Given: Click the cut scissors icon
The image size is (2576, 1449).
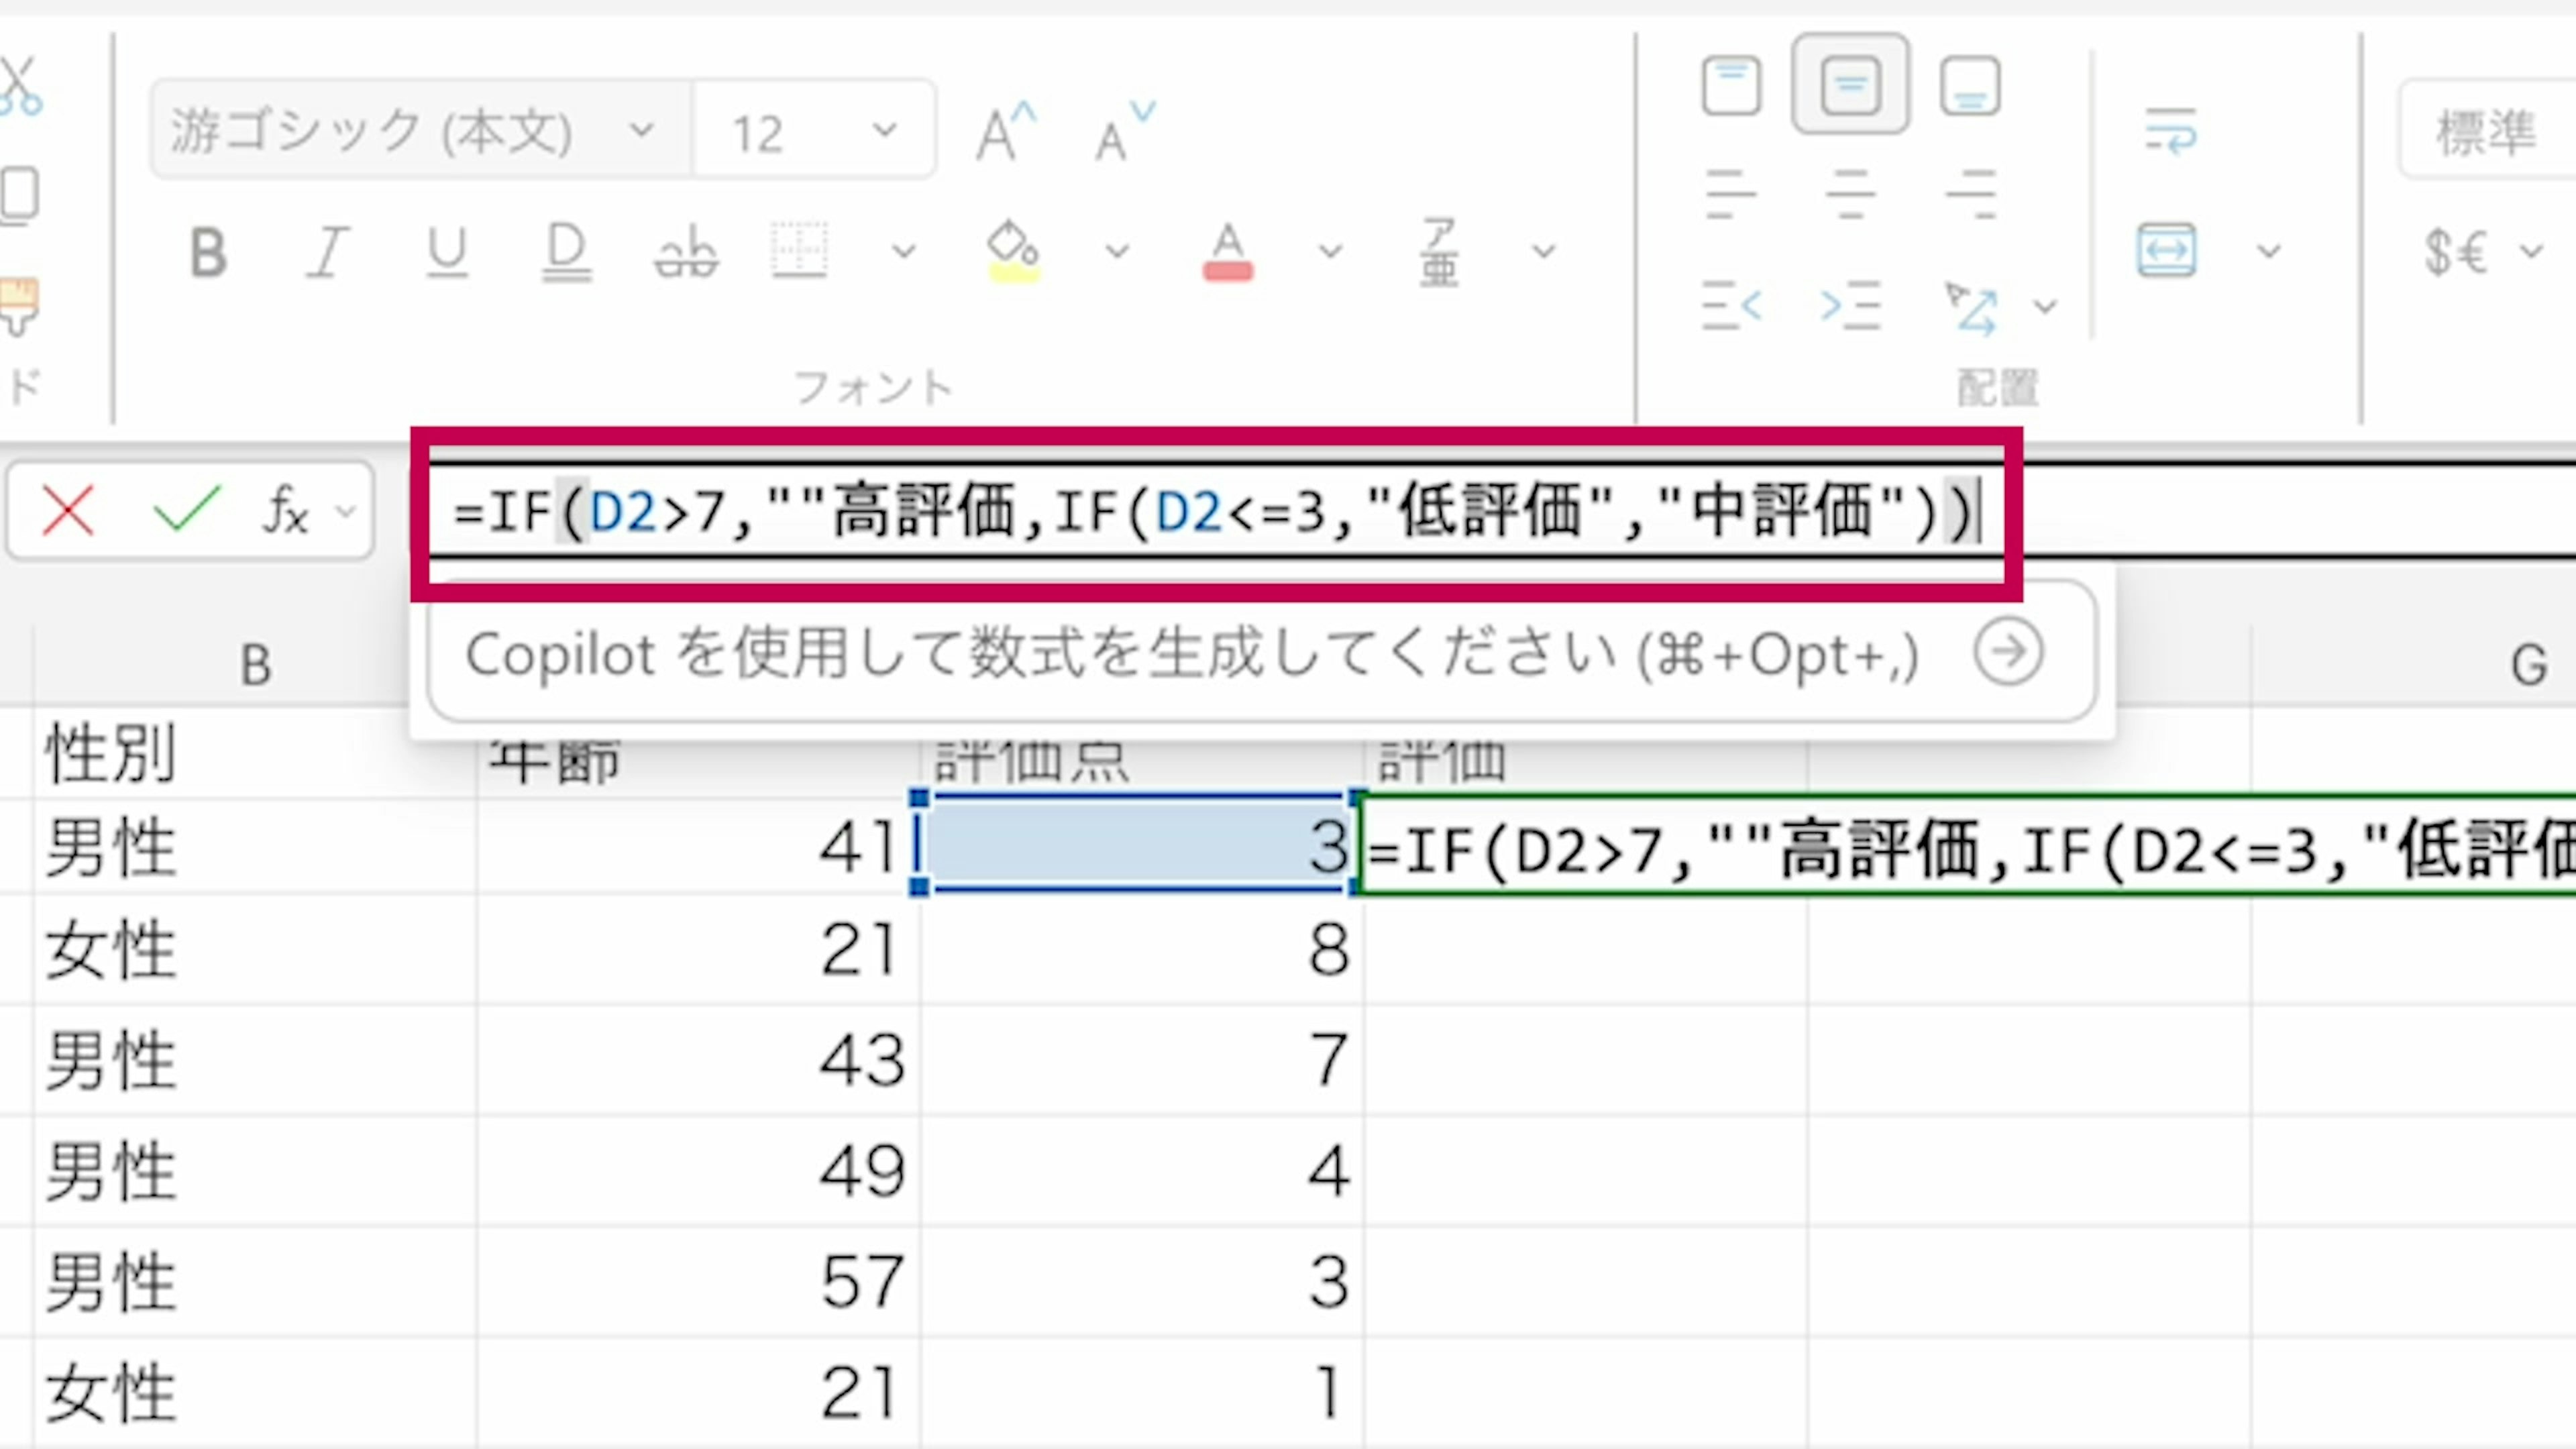Looking at the screenshot, I should coord(20,85).
